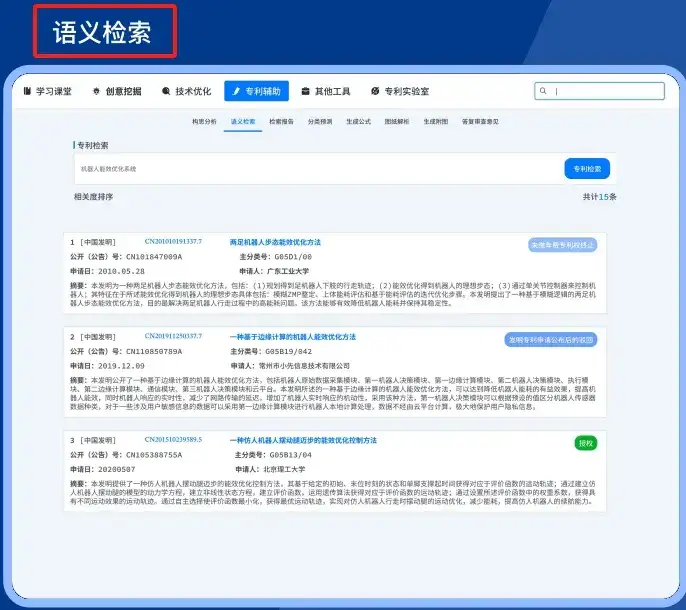Open title 一种仿人机器人摆动腿迈步的能效优化控制方法
The image size is (686, 610).
pos(303,440)
